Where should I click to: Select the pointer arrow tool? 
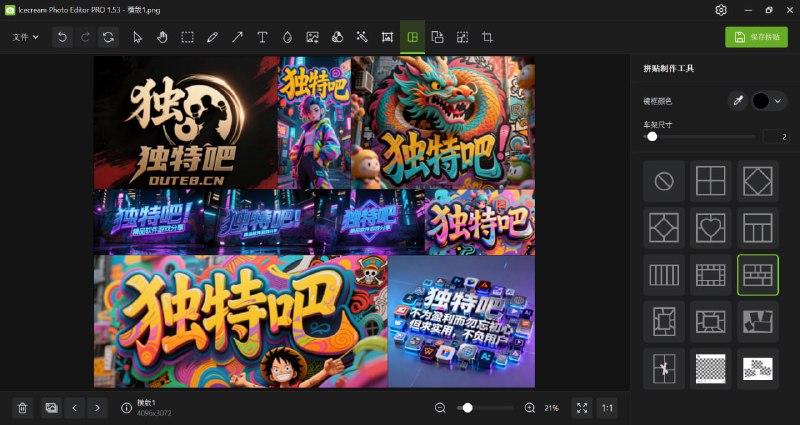137,37
